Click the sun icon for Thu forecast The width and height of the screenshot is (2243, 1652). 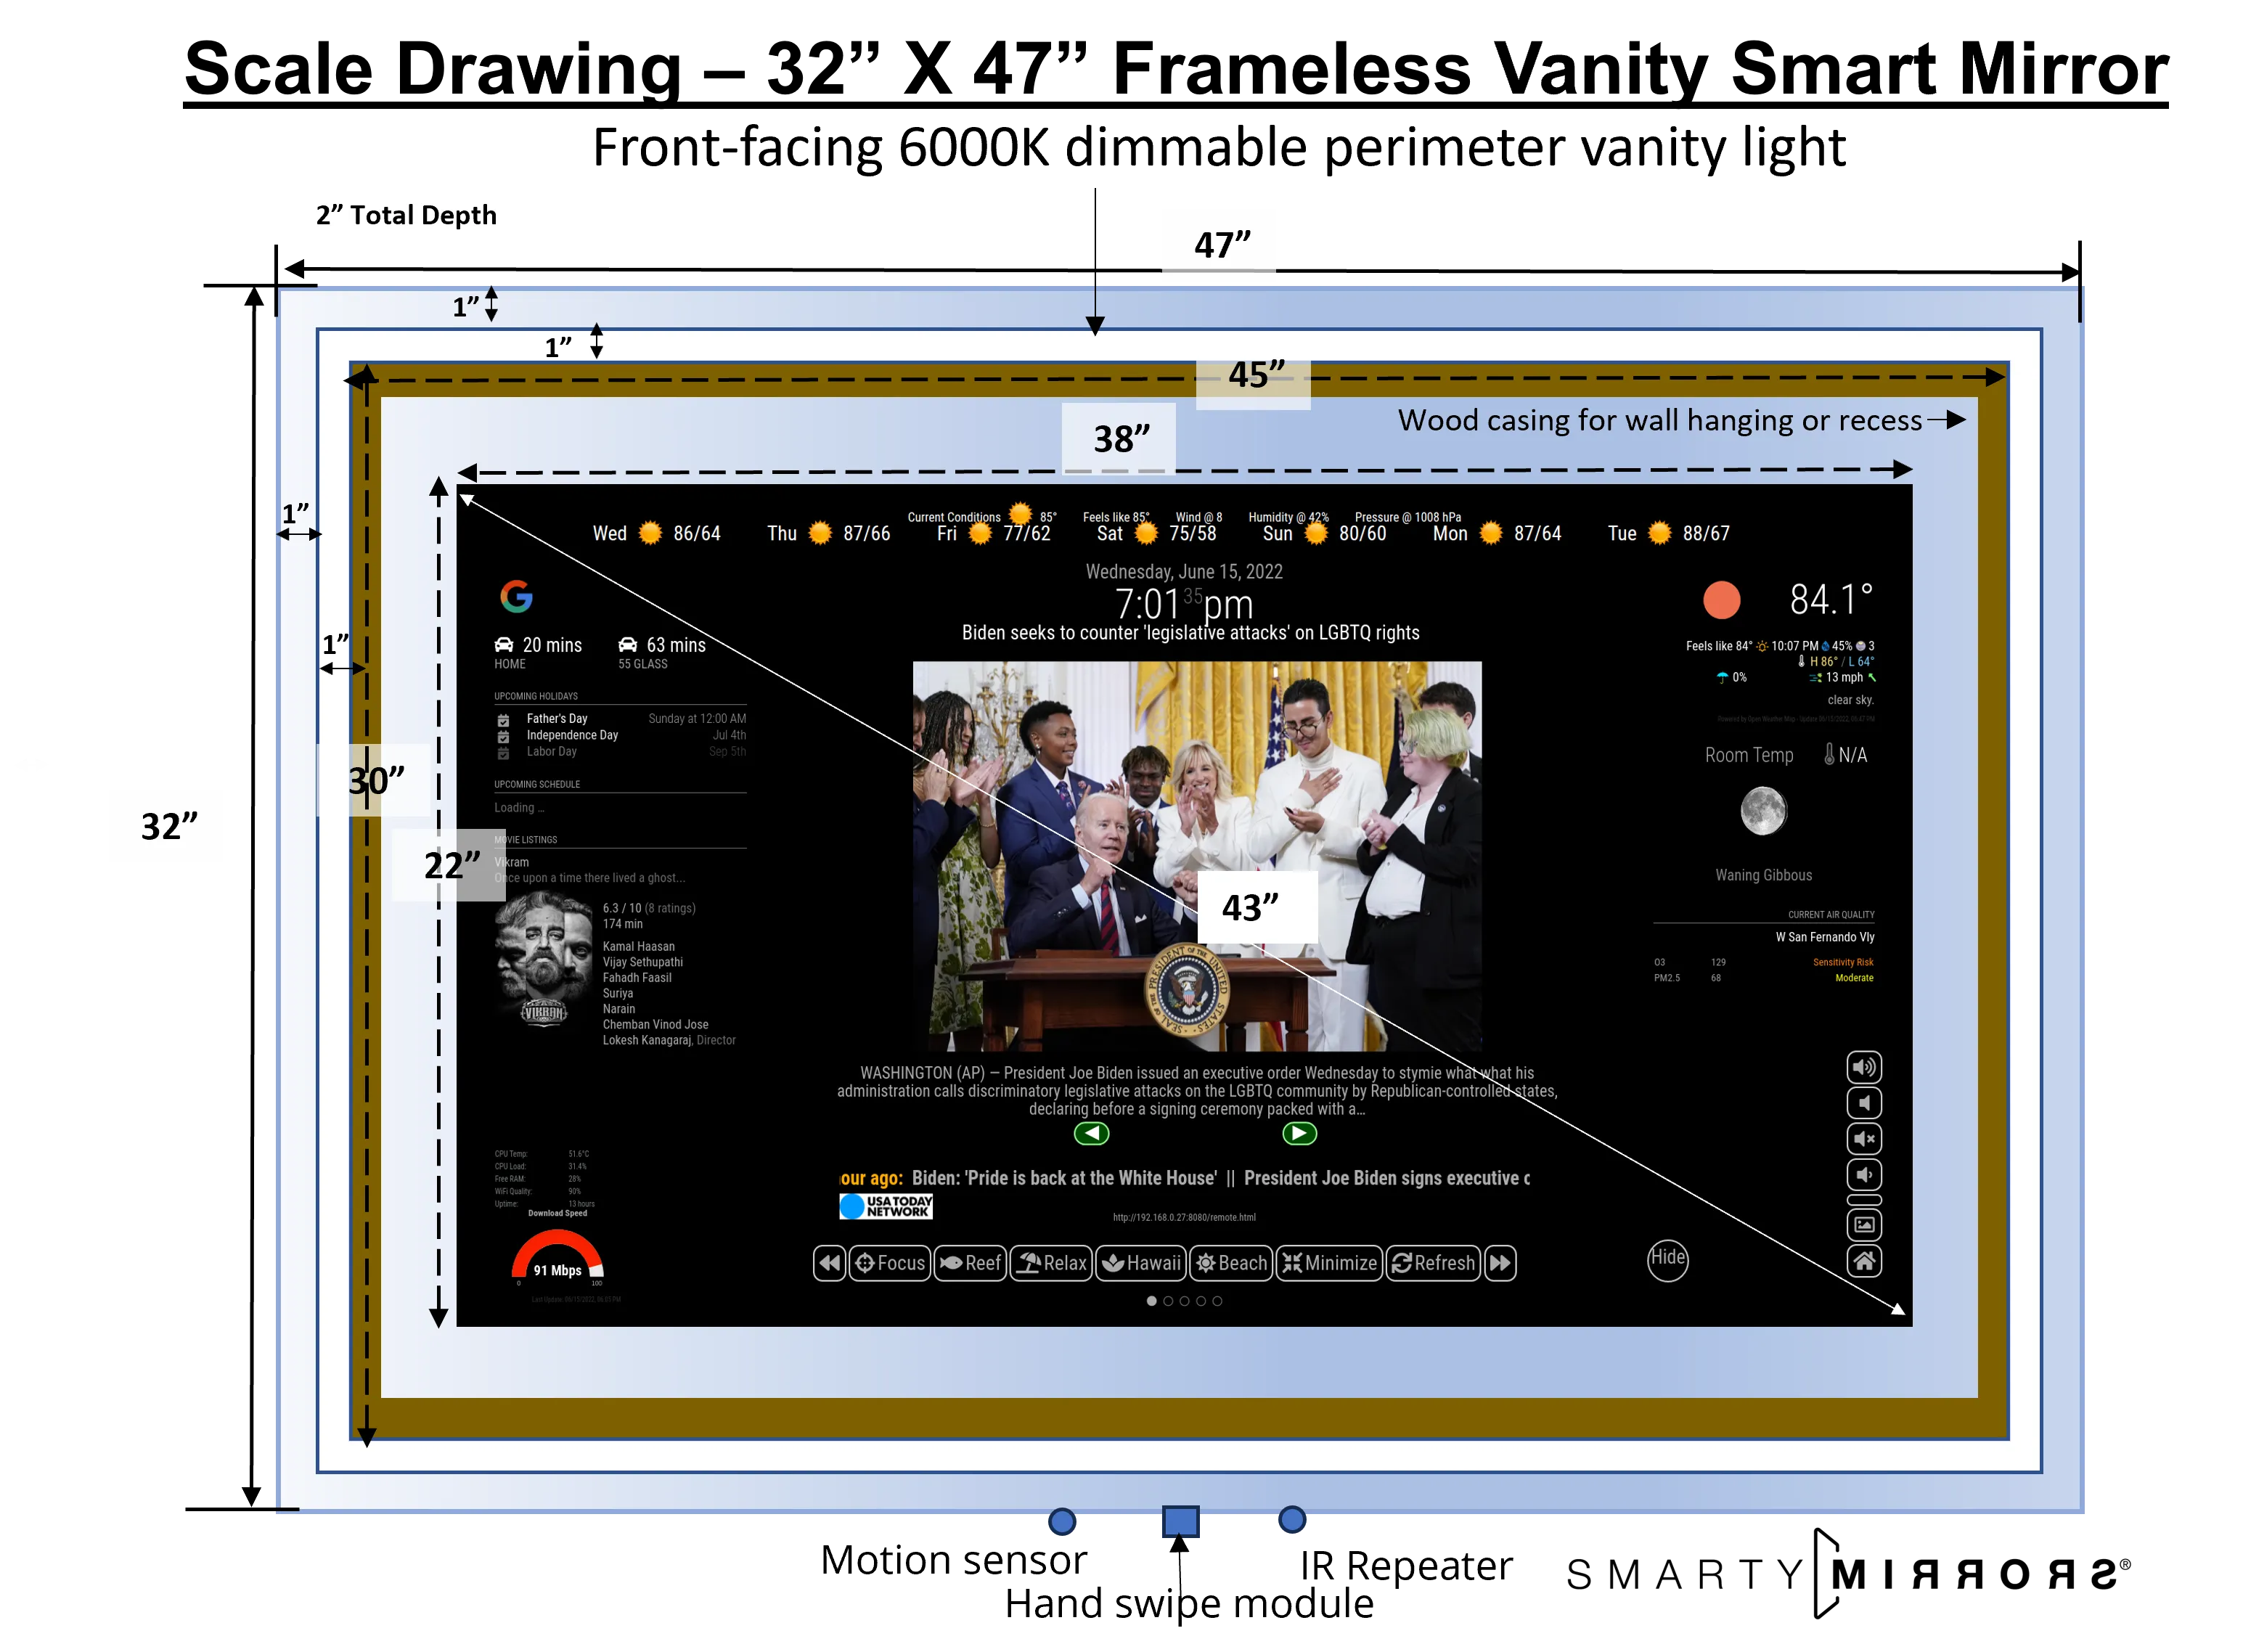click(820, 533)
